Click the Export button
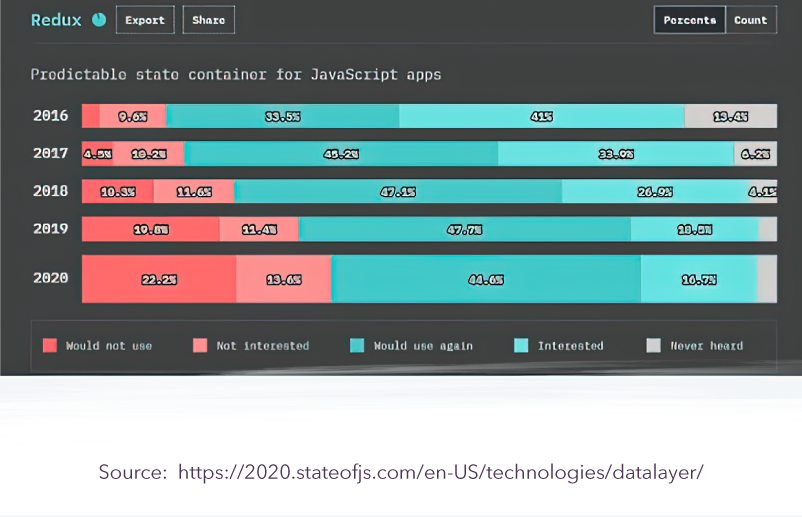Image resolution: width=802 pixels, height=517 pixels. (145, 20)
